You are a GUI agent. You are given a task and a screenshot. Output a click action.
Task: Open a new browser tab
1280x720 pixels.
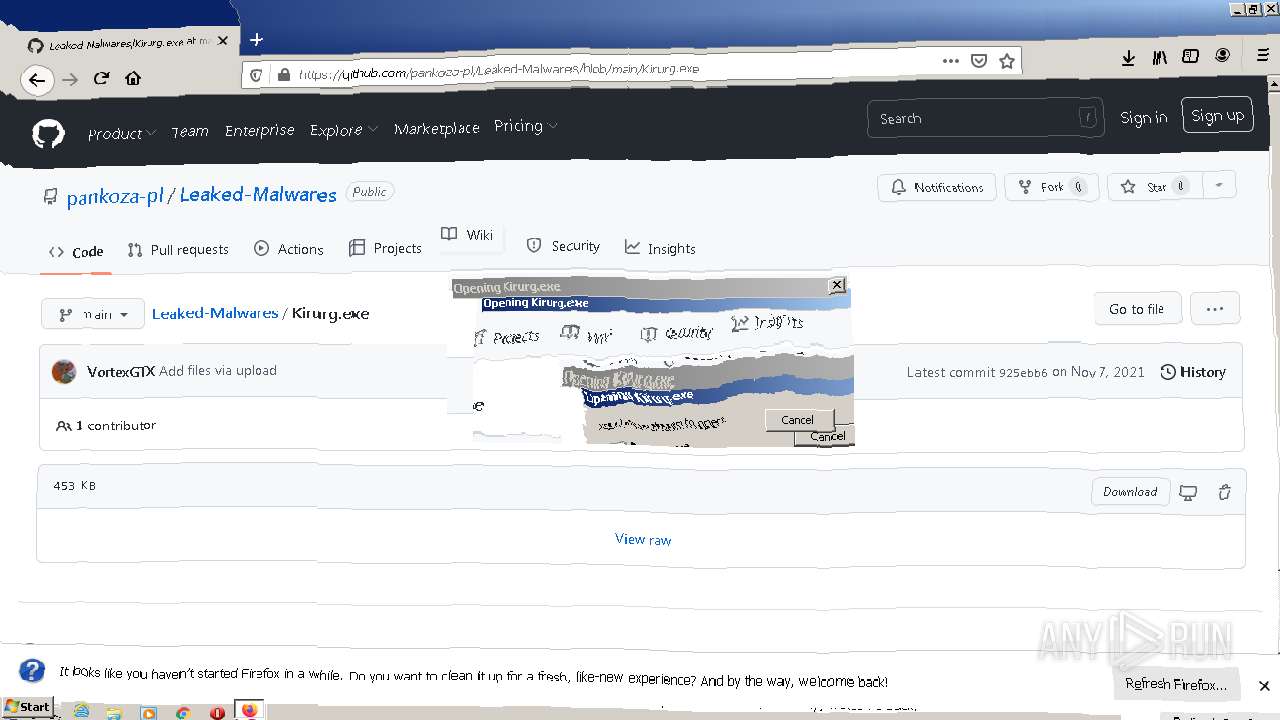[x=256, y=39]
